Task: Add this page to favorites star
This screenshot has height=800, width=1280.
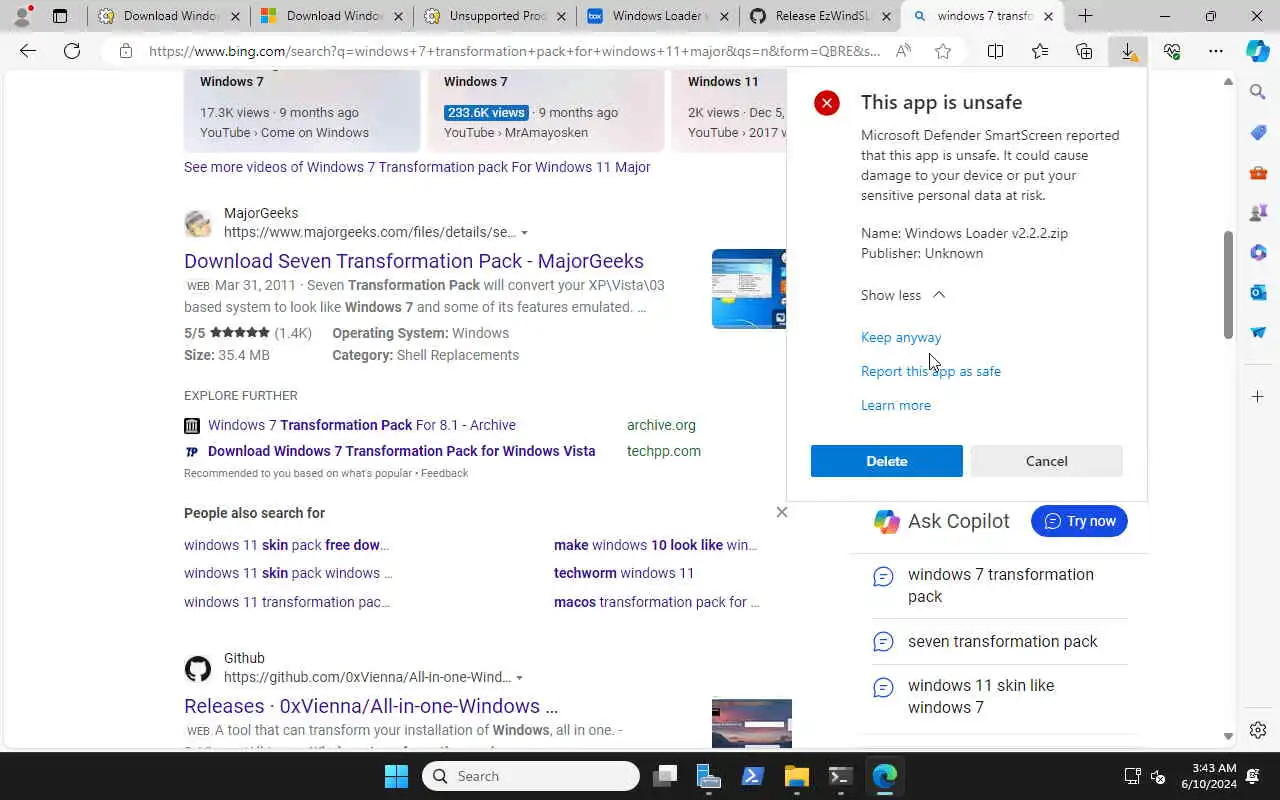Action: (943, 51)
